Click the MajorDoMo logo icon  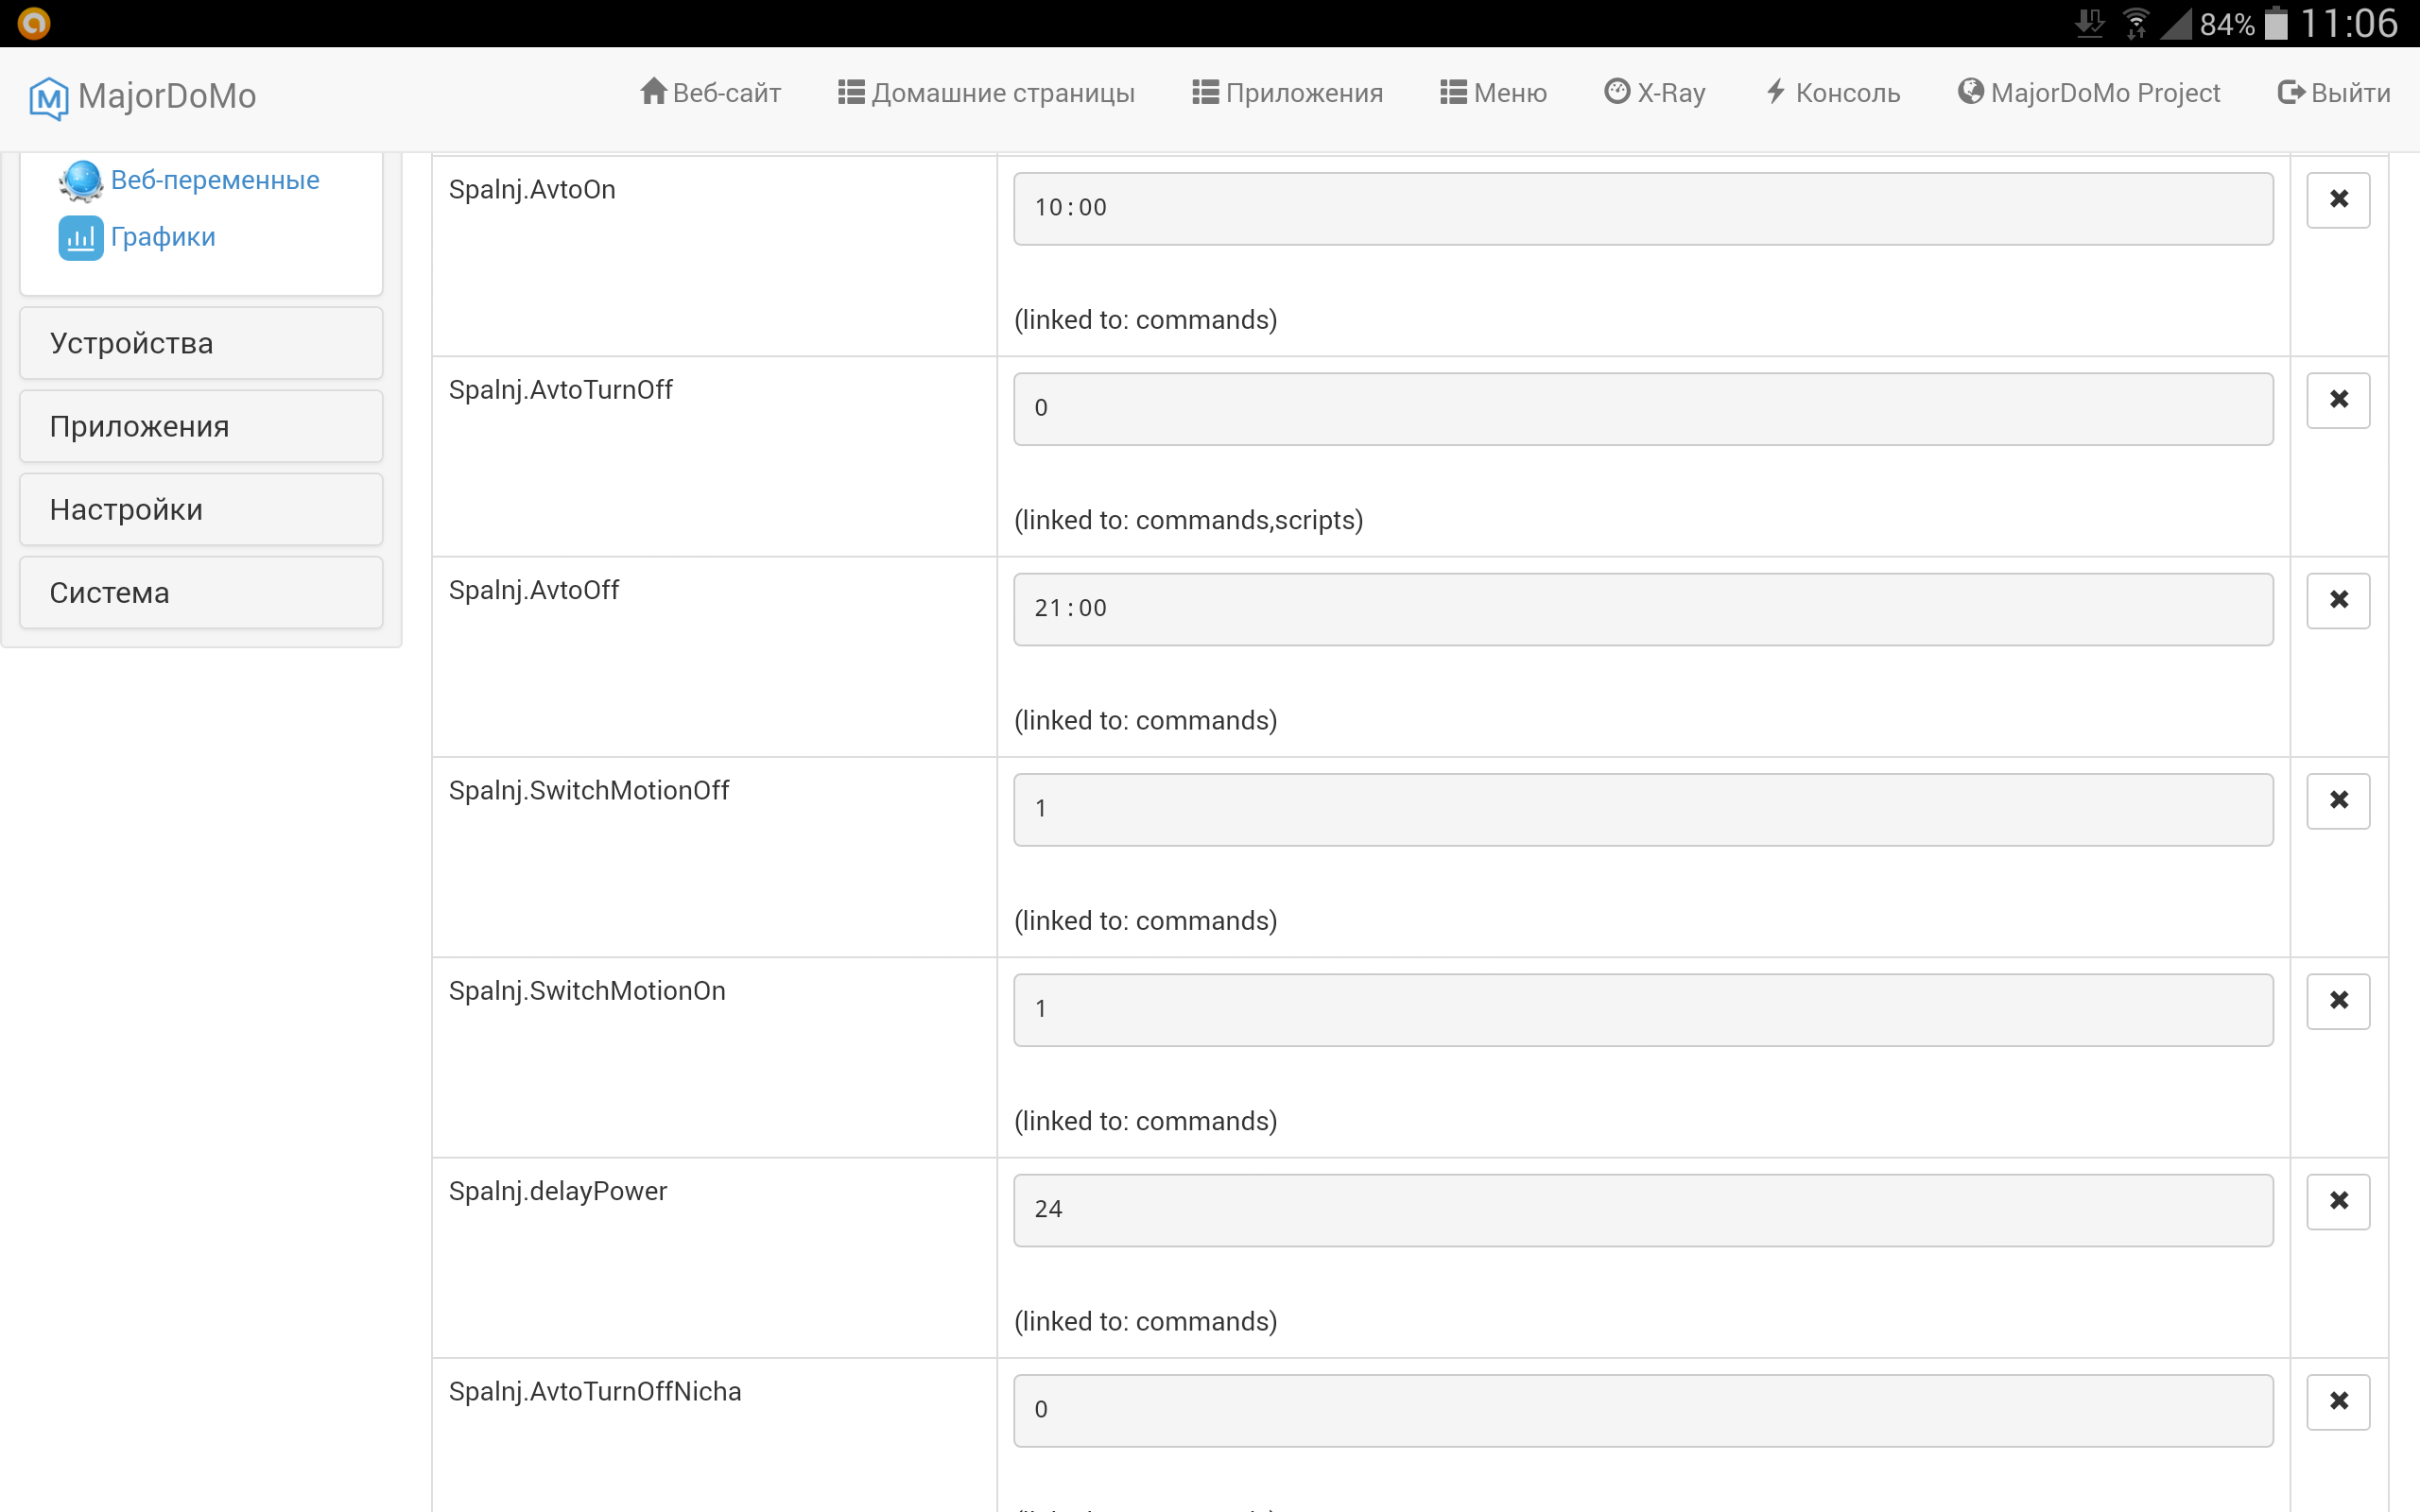(x=48, y=96)
